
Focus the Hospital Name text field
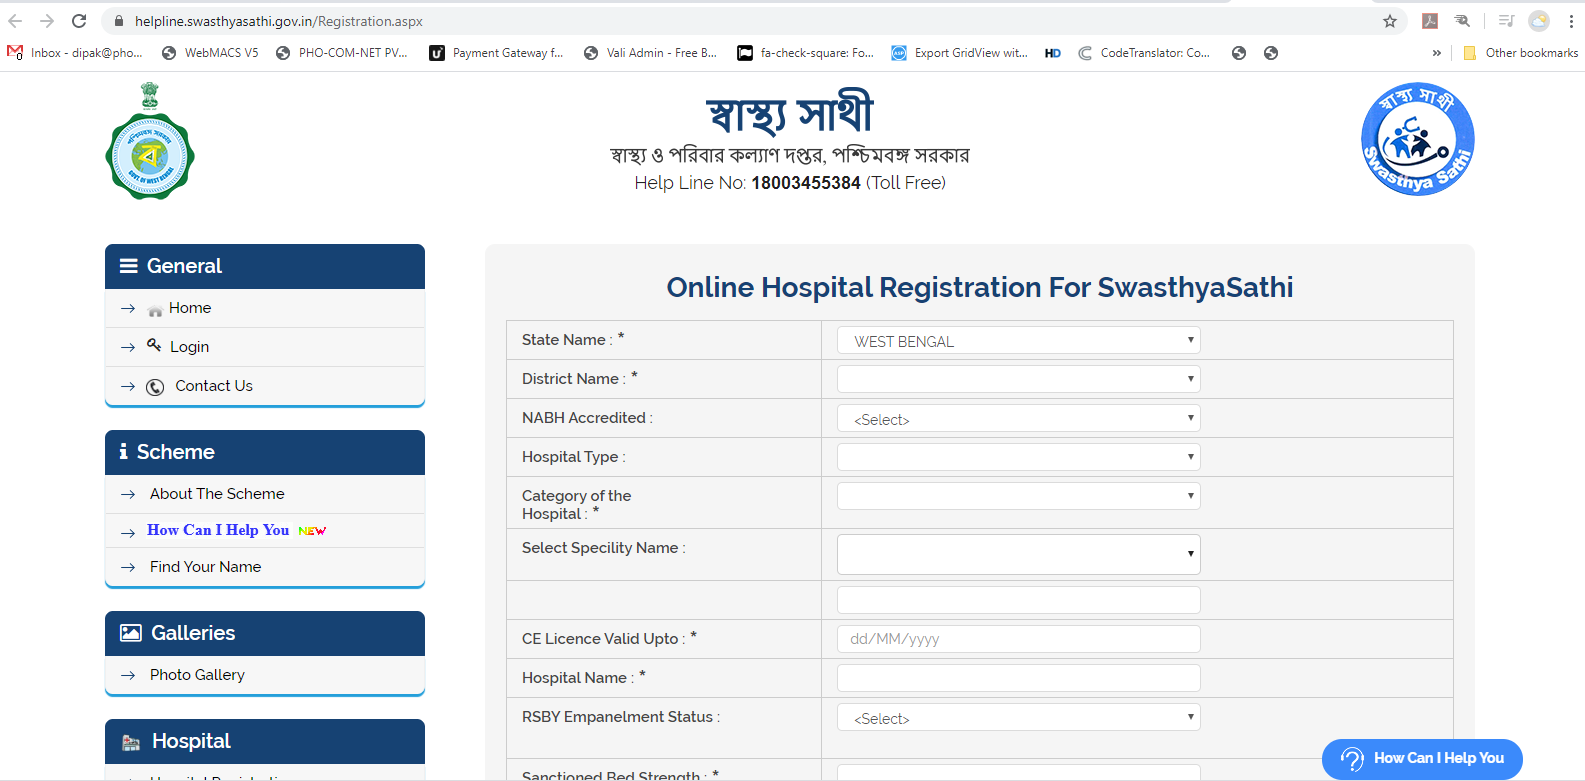(x=1018, y=678)
